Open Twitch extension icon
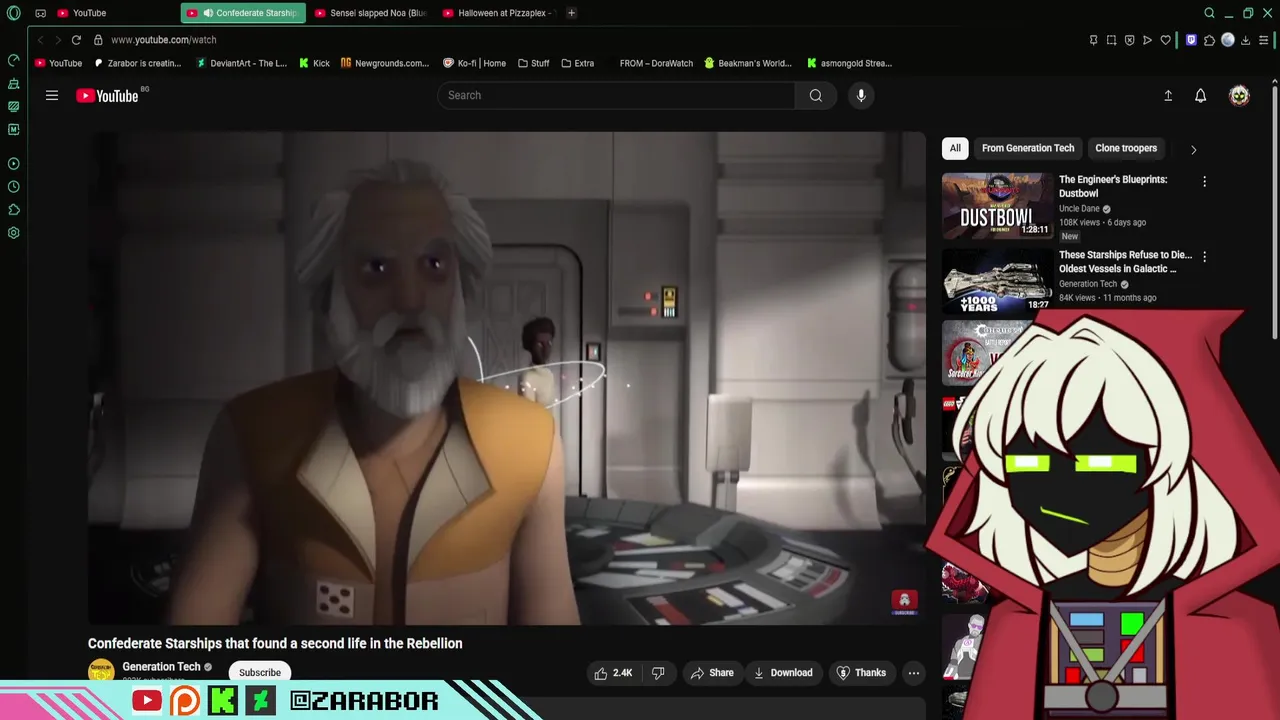 [1191, 40]
